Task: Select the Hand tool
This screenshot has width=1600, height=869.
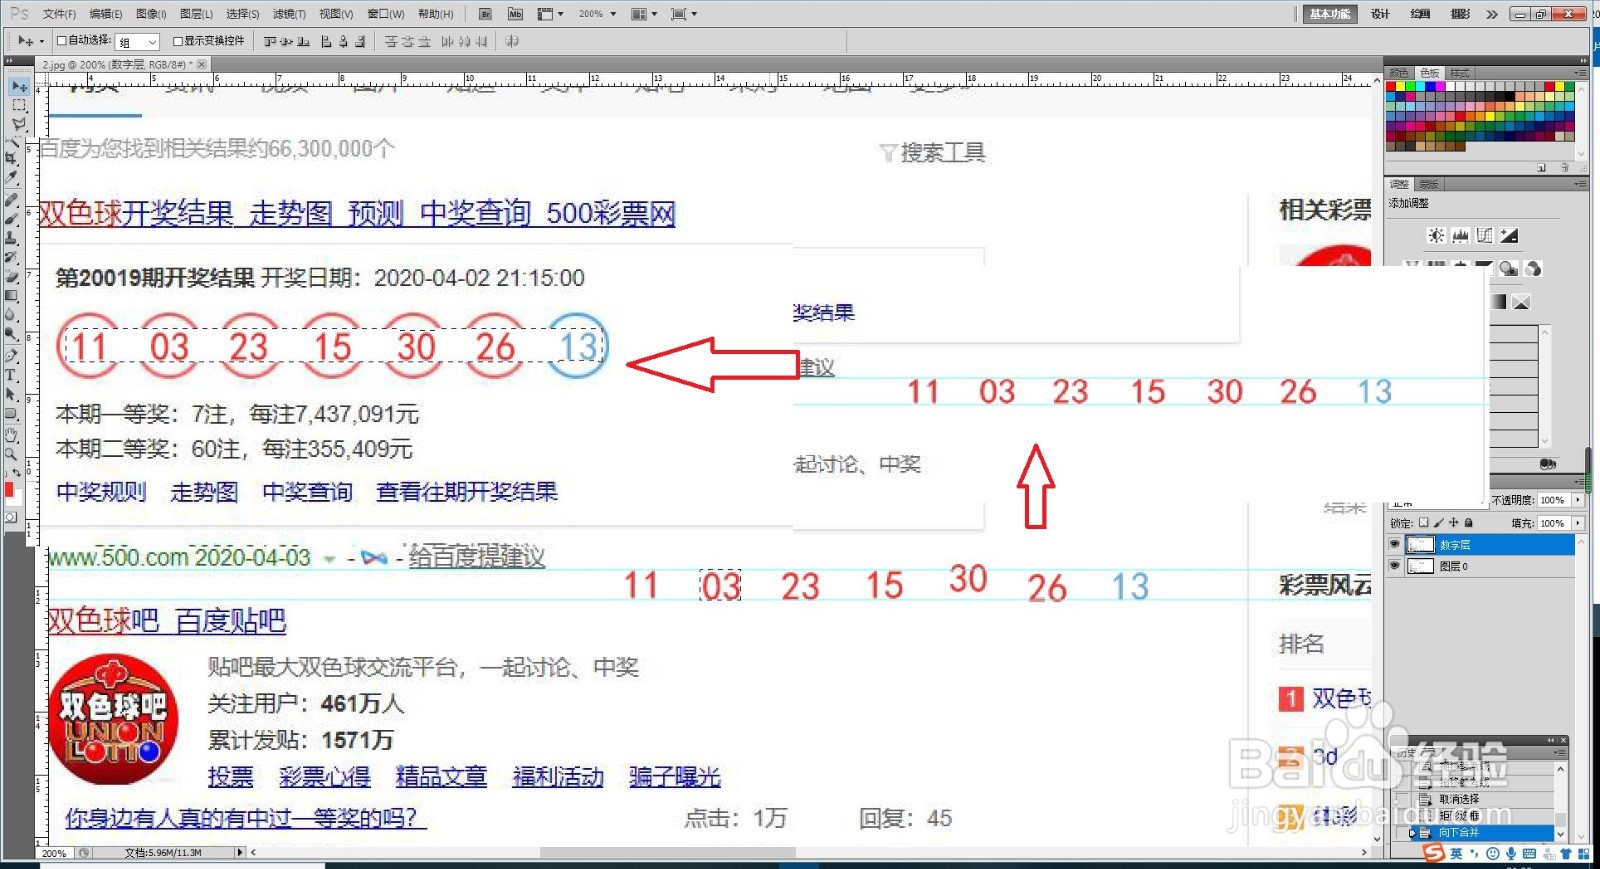Action: pos(12,435)
